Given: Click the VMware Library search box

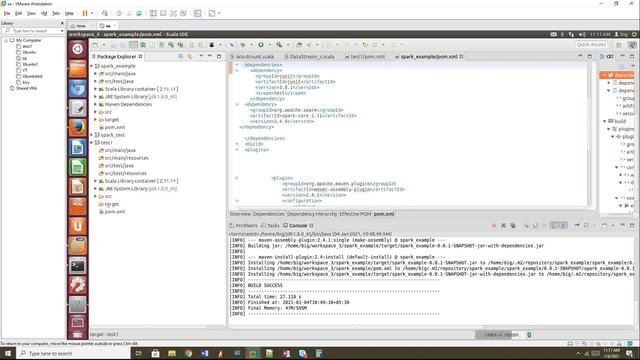Looking at the screenshot, I should (x=33, y=31).
